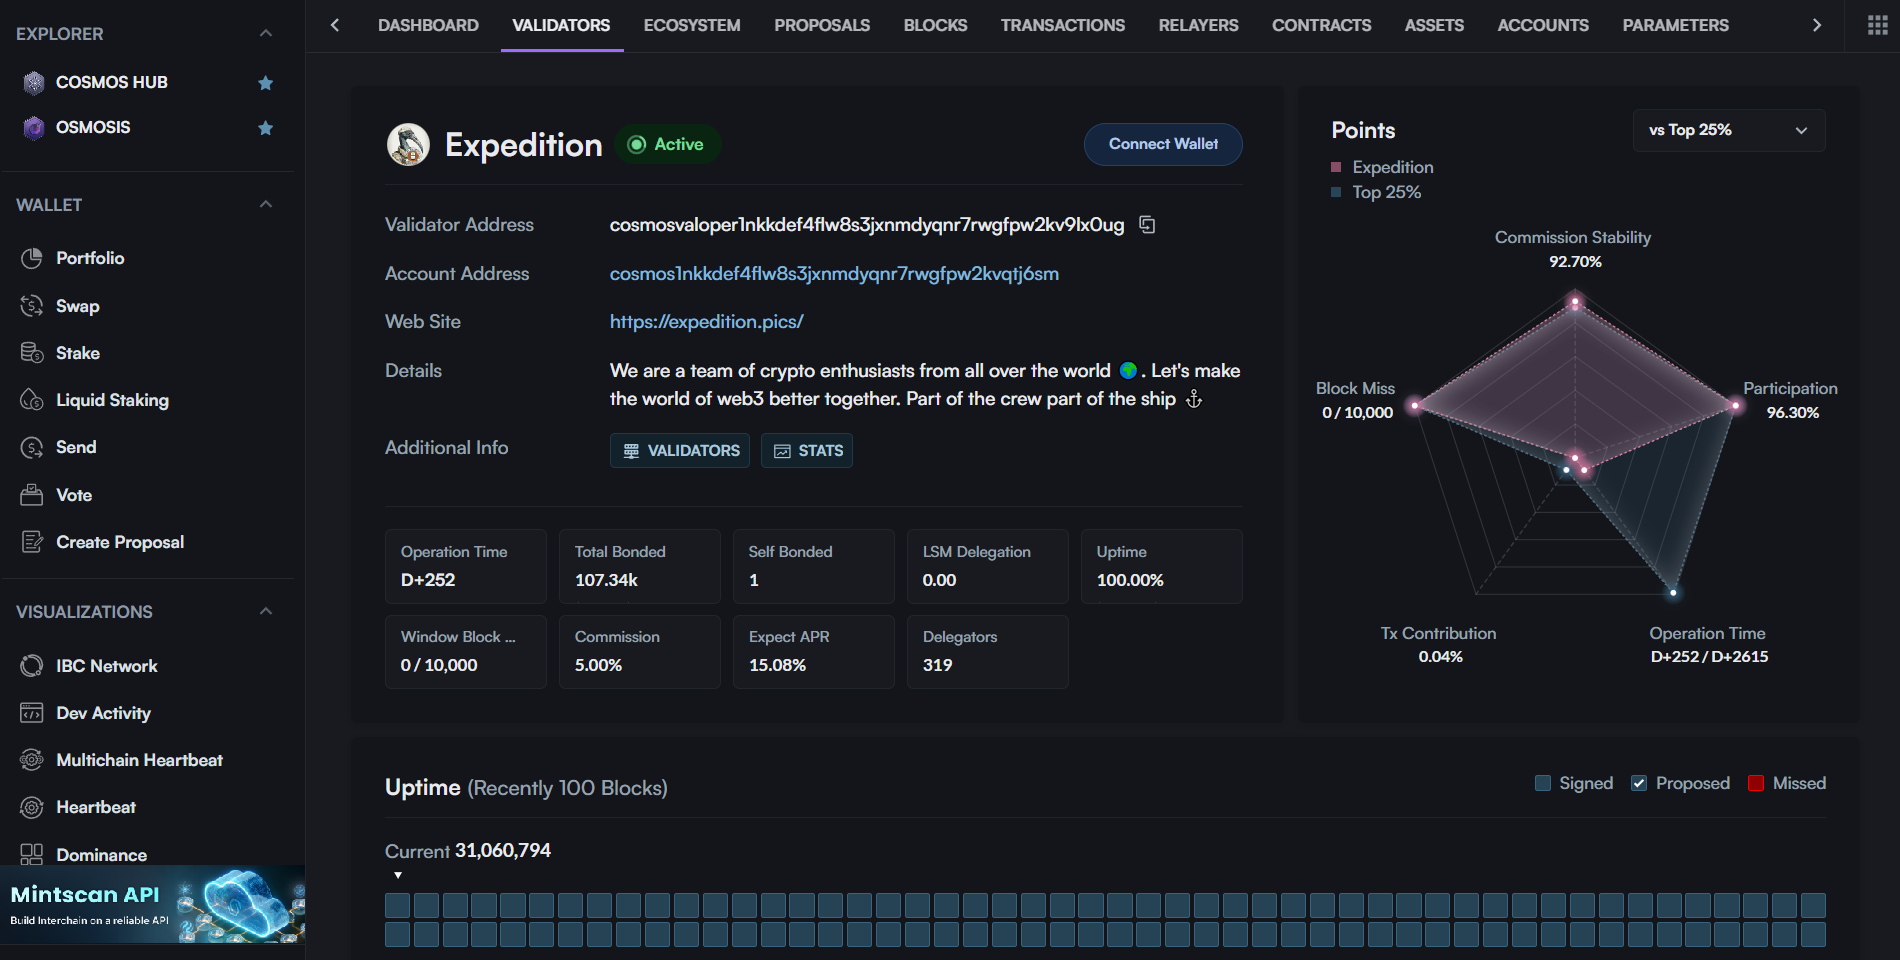Click the Uptime 100.00% card
The width and height of the screenshot is (1900, 960).
[x=1162, y=566]
